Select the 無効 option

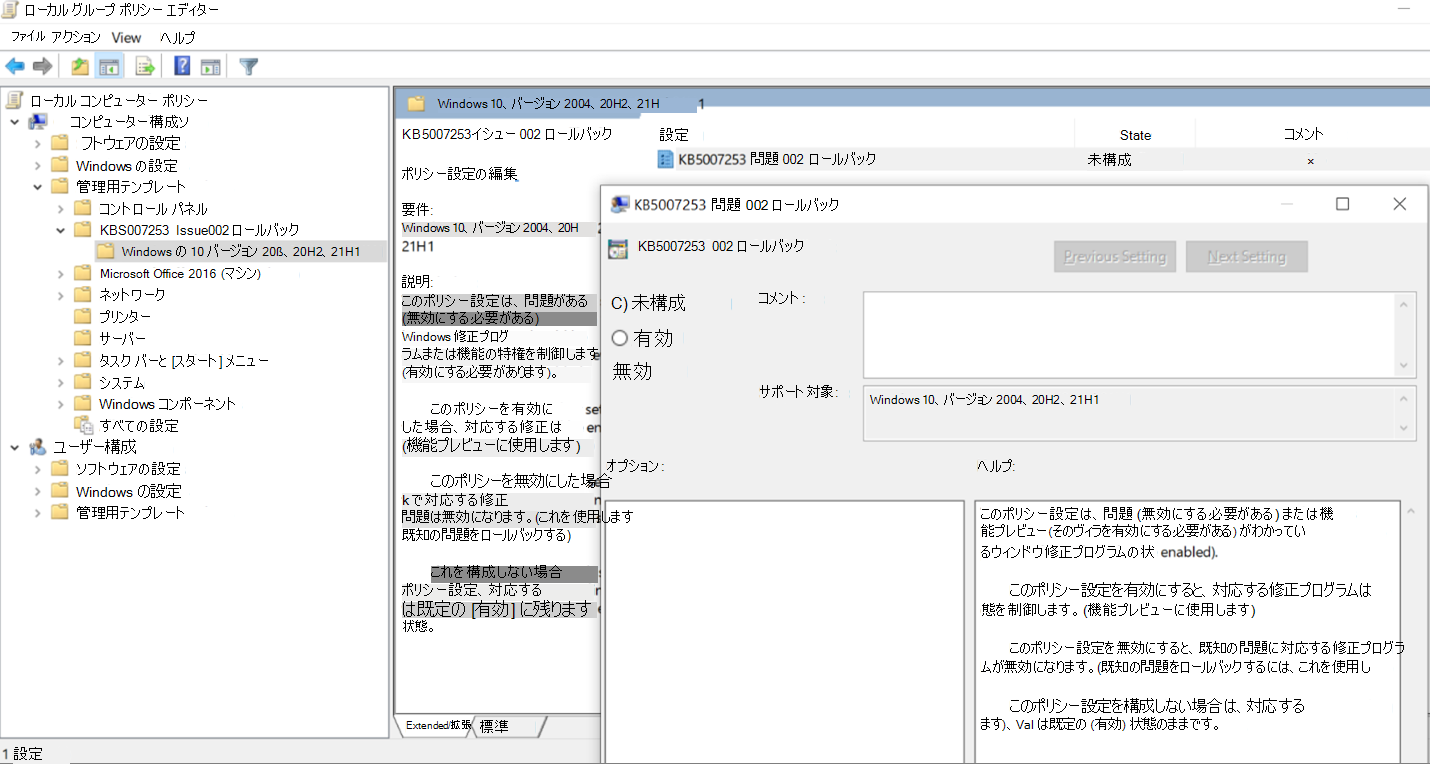(x=632, y=371)
